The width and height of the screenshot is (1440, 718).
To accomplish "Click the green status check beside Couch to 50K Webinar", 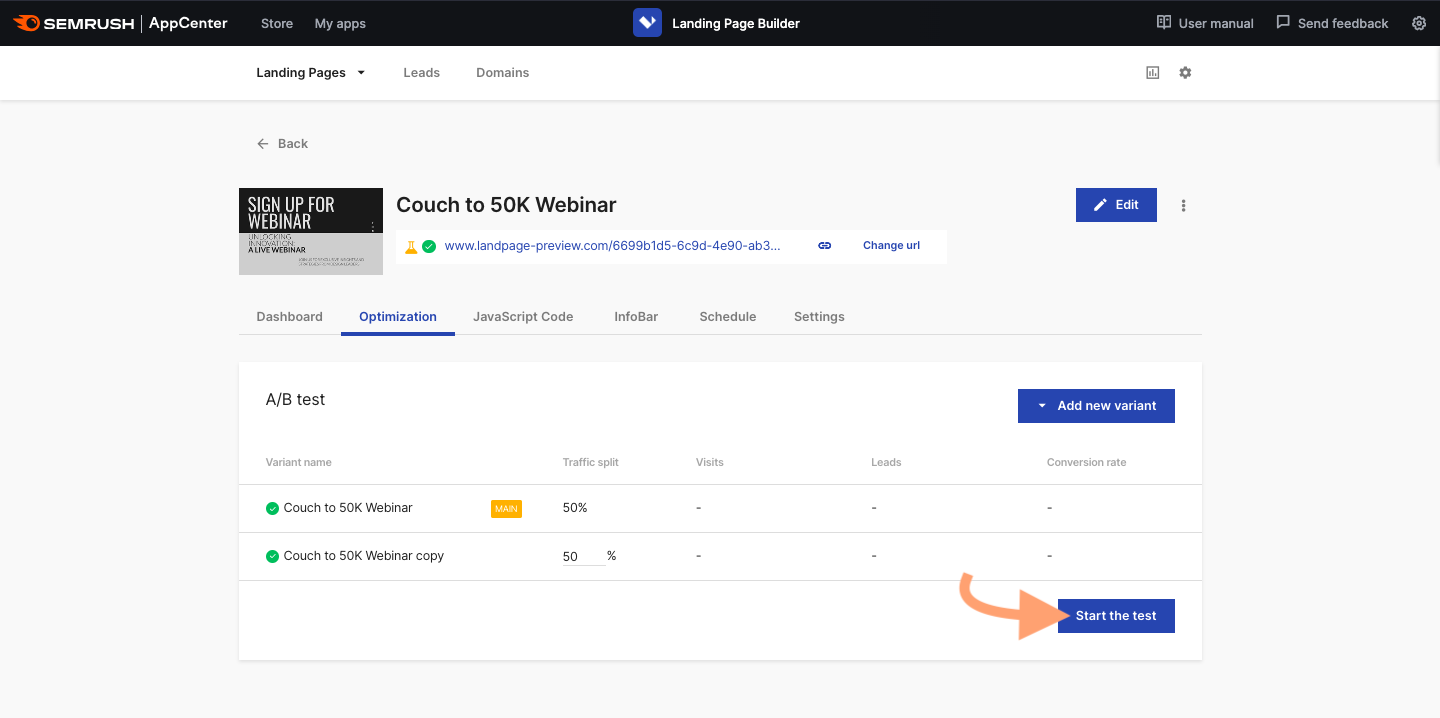I will click(x=272, y=508).
